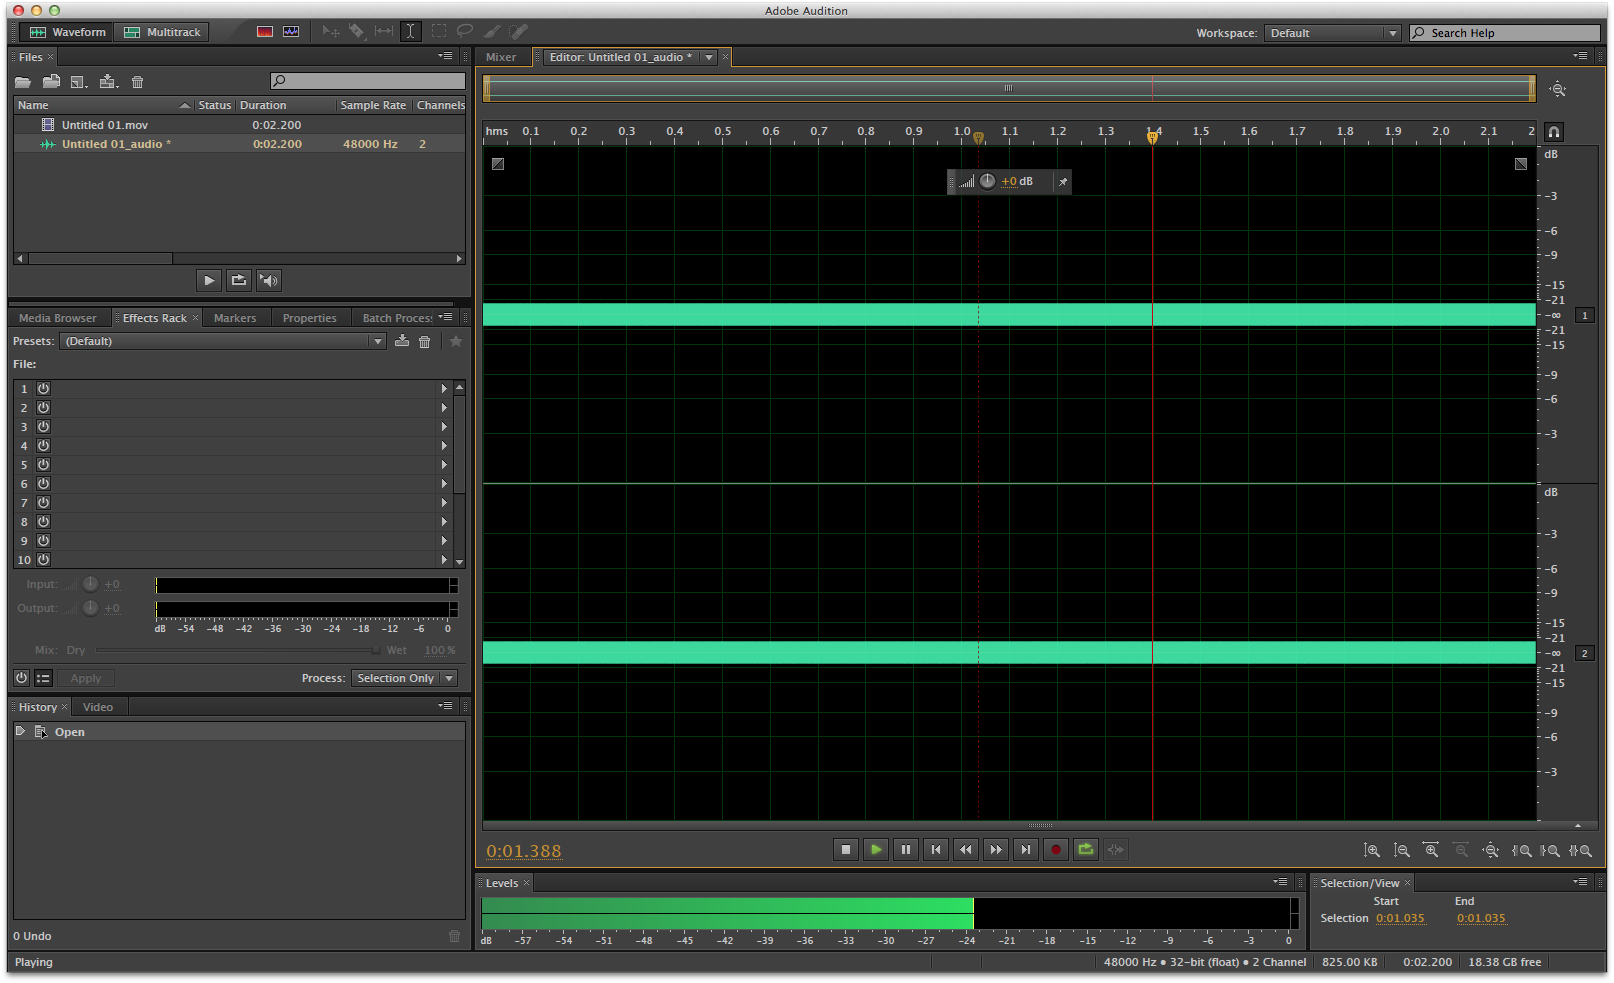This screenshot has height=983, width=1614.
Task: Toggle Auto-Play in Files panel
Action: [x=269, y=281]
